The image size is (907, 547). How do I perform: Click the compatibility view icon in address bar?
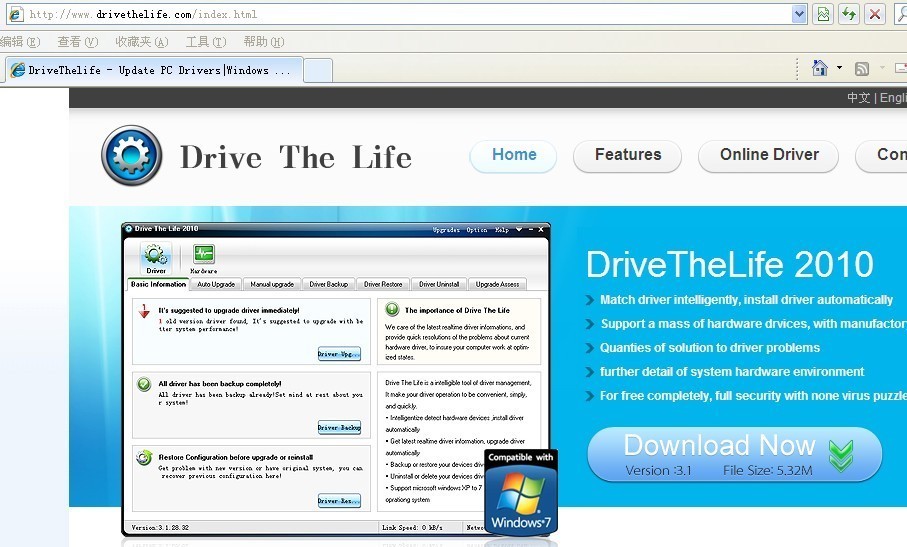(823, 14)
